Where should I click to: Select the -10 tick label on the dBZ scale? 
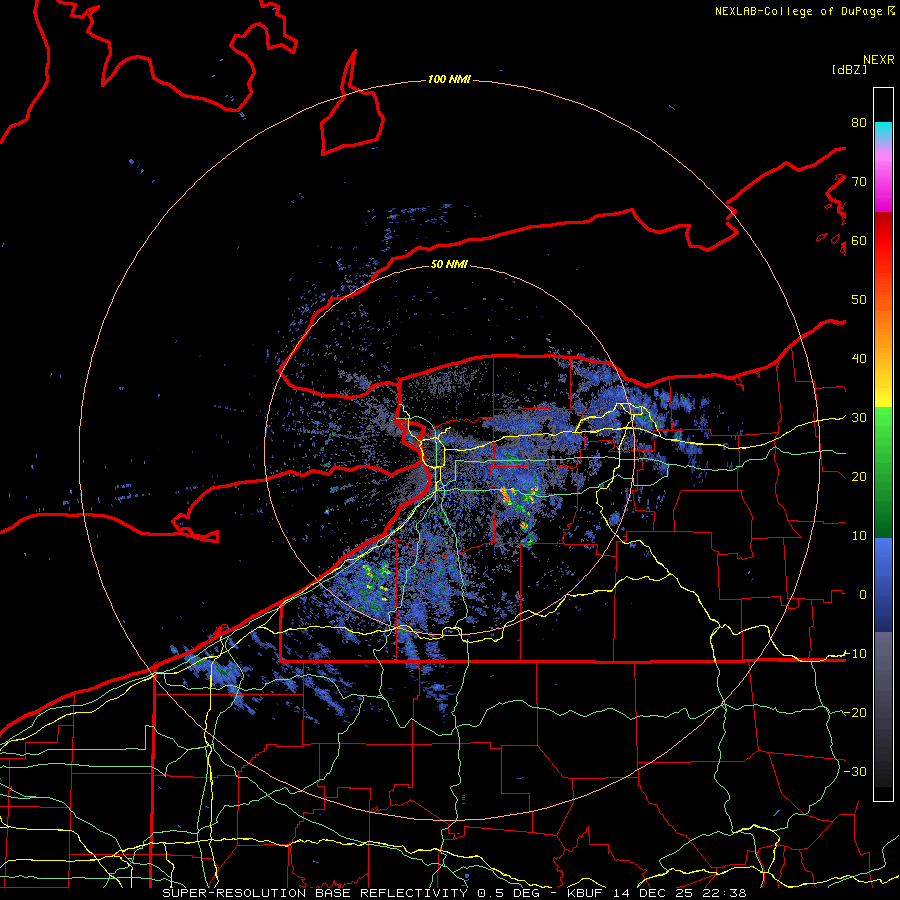855,654
